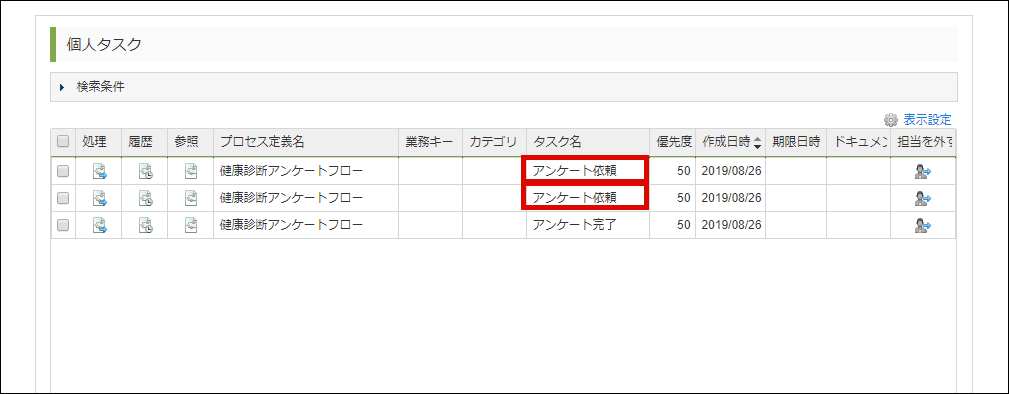Open the 表示設定 display settings link
Screen dimensions: 1009x394
tap(927, 120)
